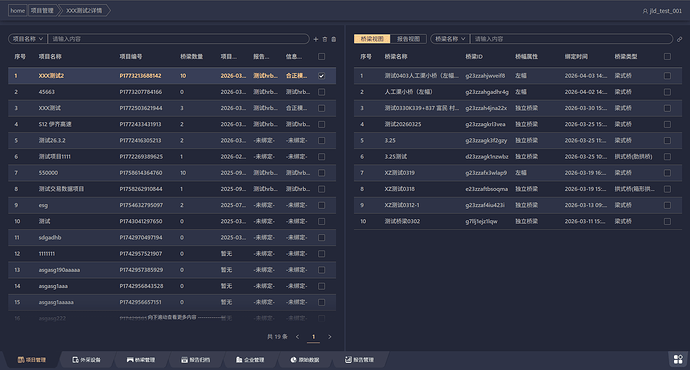Switch to the 企业管理 bottom tab

[250, 360]
